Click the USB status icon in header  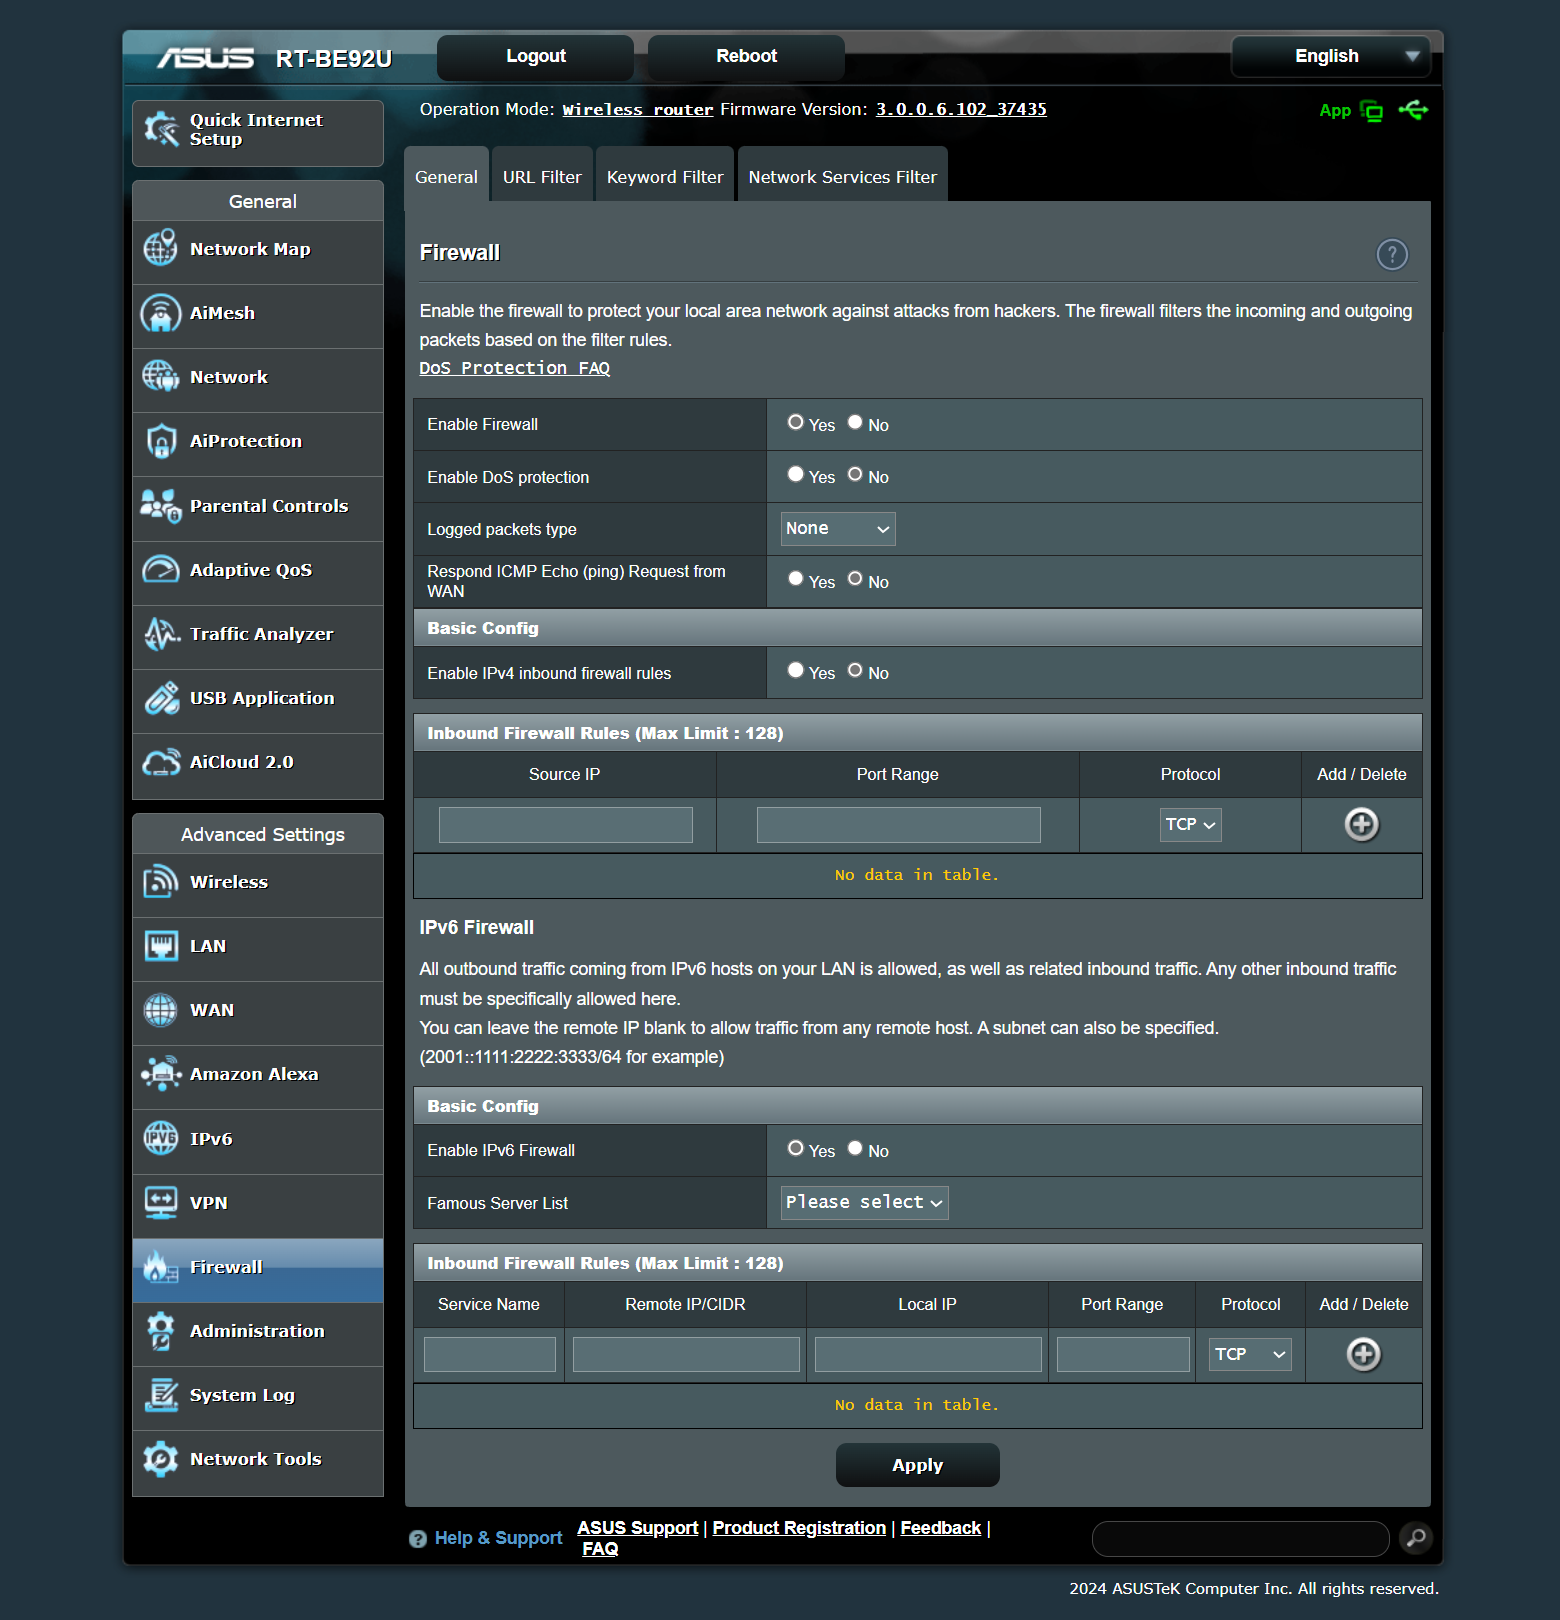1414,110
